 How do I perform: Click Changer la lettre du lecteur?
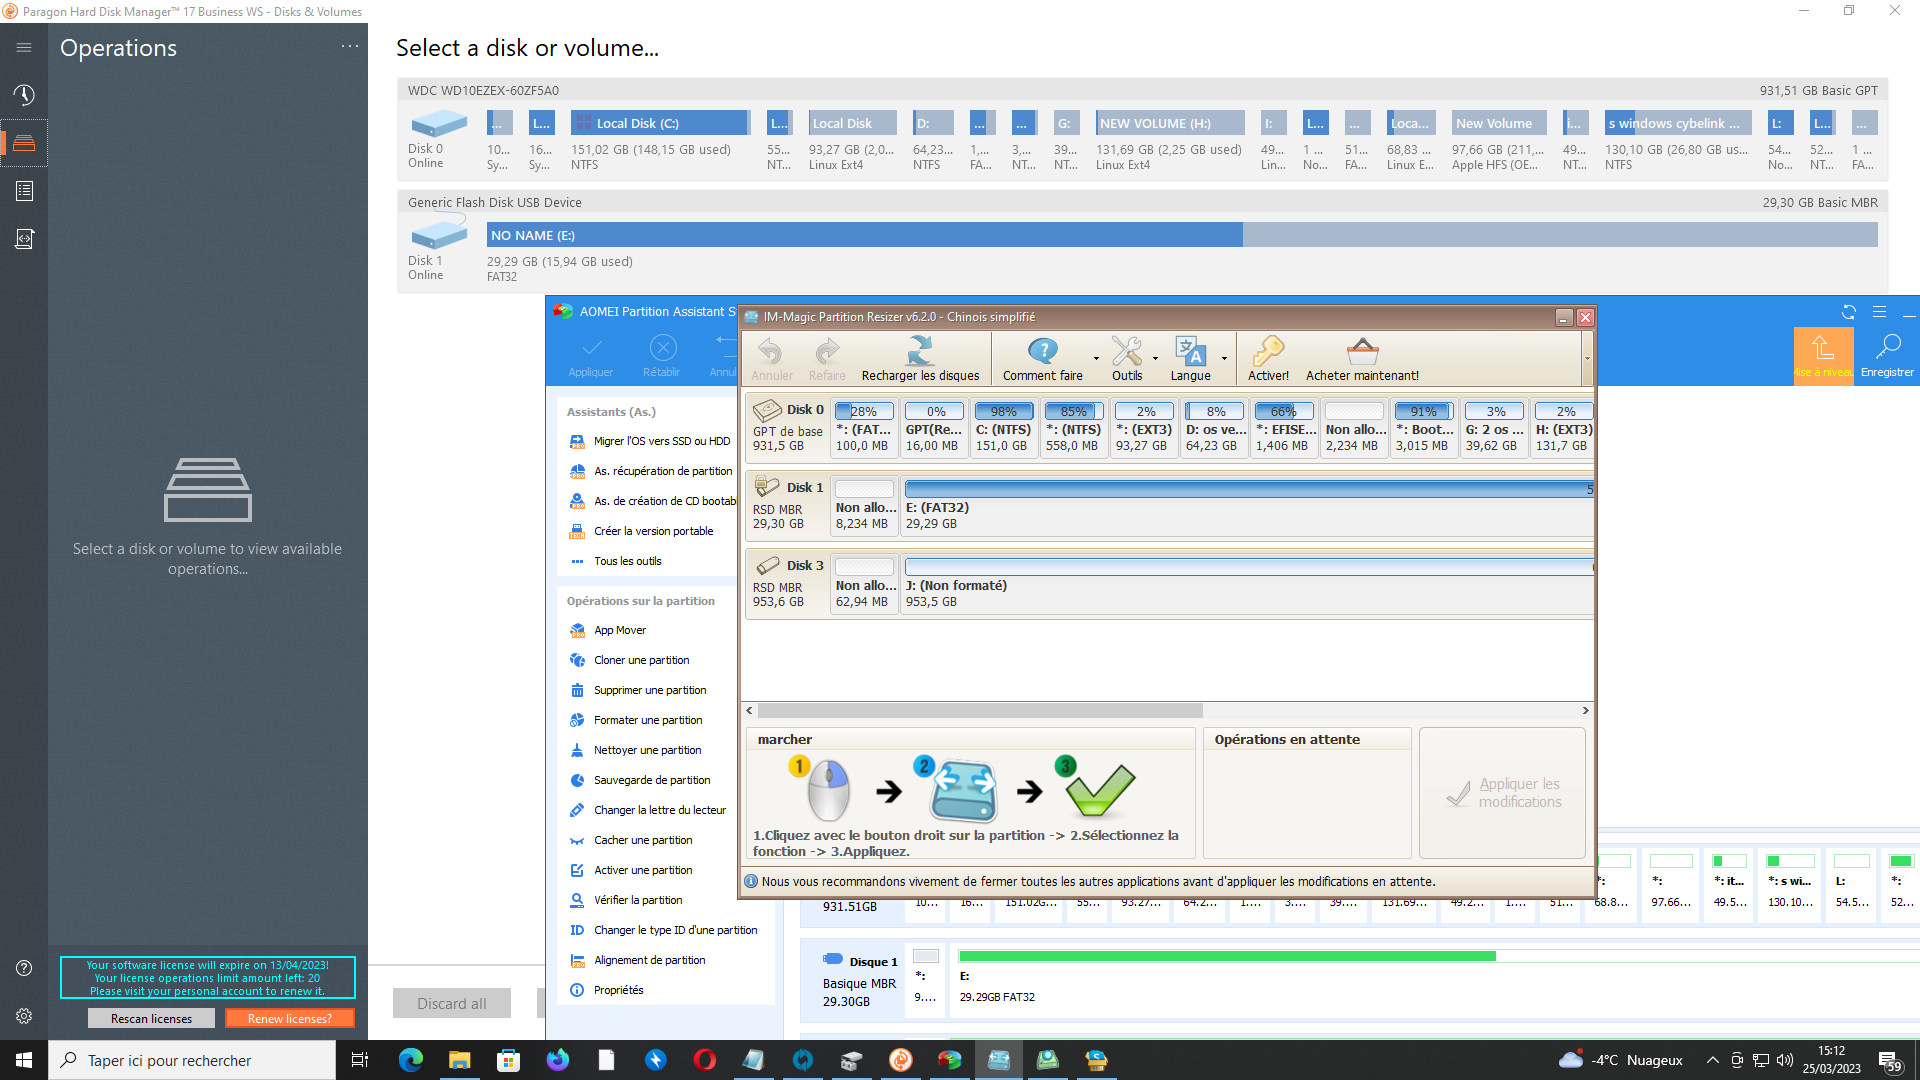coord(648,810)
